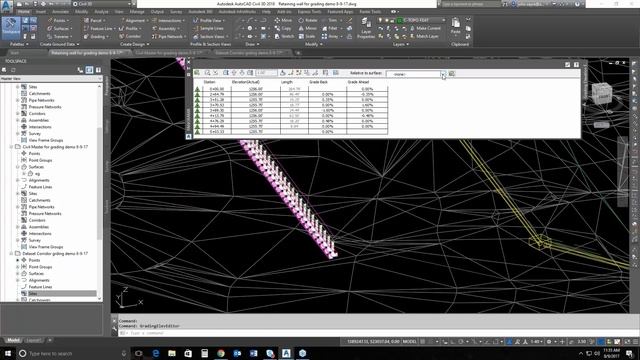Click the Elevation(Actual) column header
The image size is (640, 360).
[245, 82]
